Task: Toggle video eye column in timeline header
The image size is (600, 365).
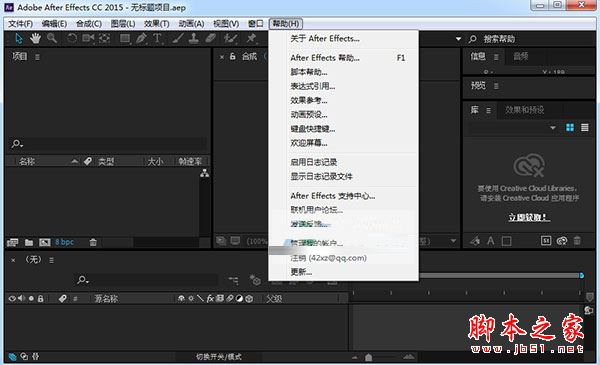Action: tap(12, 298)
